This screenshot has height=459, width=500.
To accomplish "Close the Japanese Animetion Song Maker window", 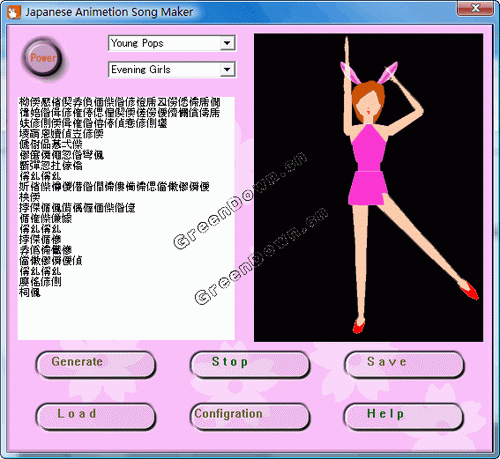I will click(x=475, y=7).
